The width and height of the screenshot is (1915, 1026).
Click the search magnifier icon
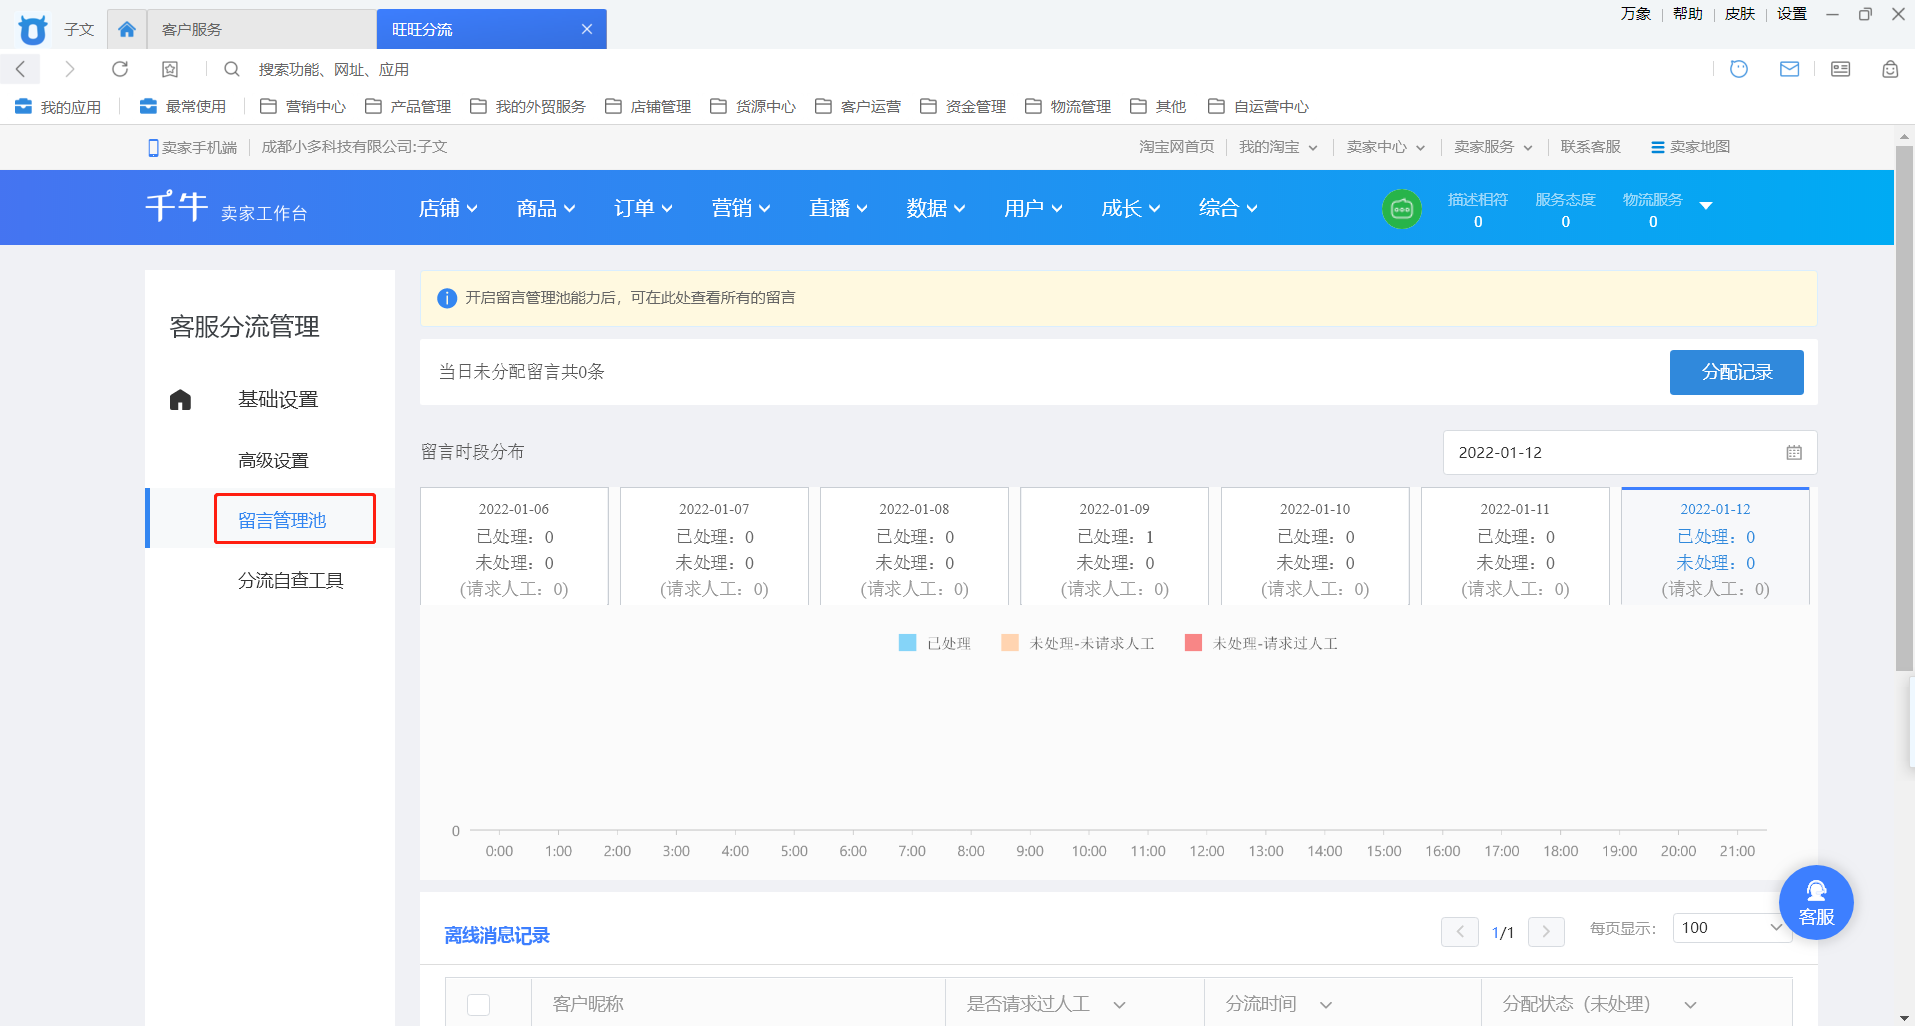point(231,69)
